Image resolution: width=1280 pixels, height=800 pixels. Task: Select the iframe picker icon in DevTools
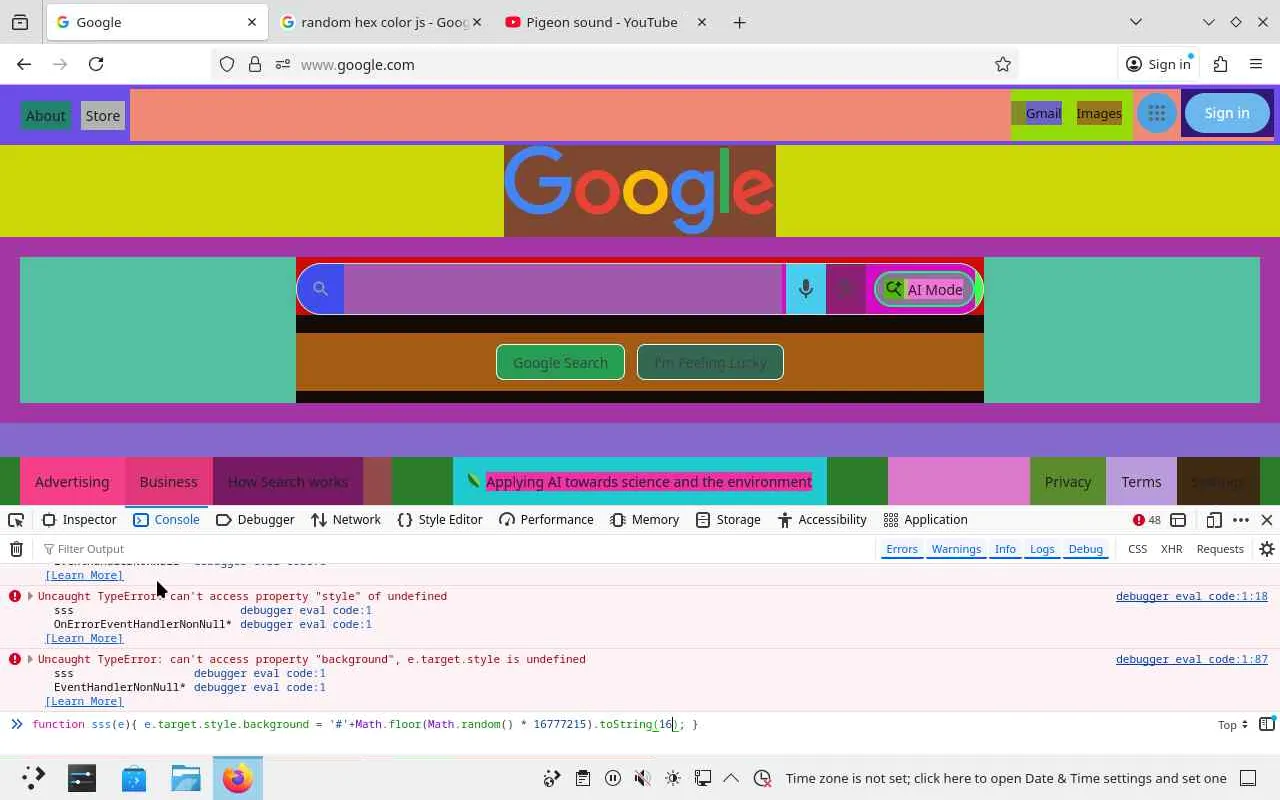point(1179,520)
